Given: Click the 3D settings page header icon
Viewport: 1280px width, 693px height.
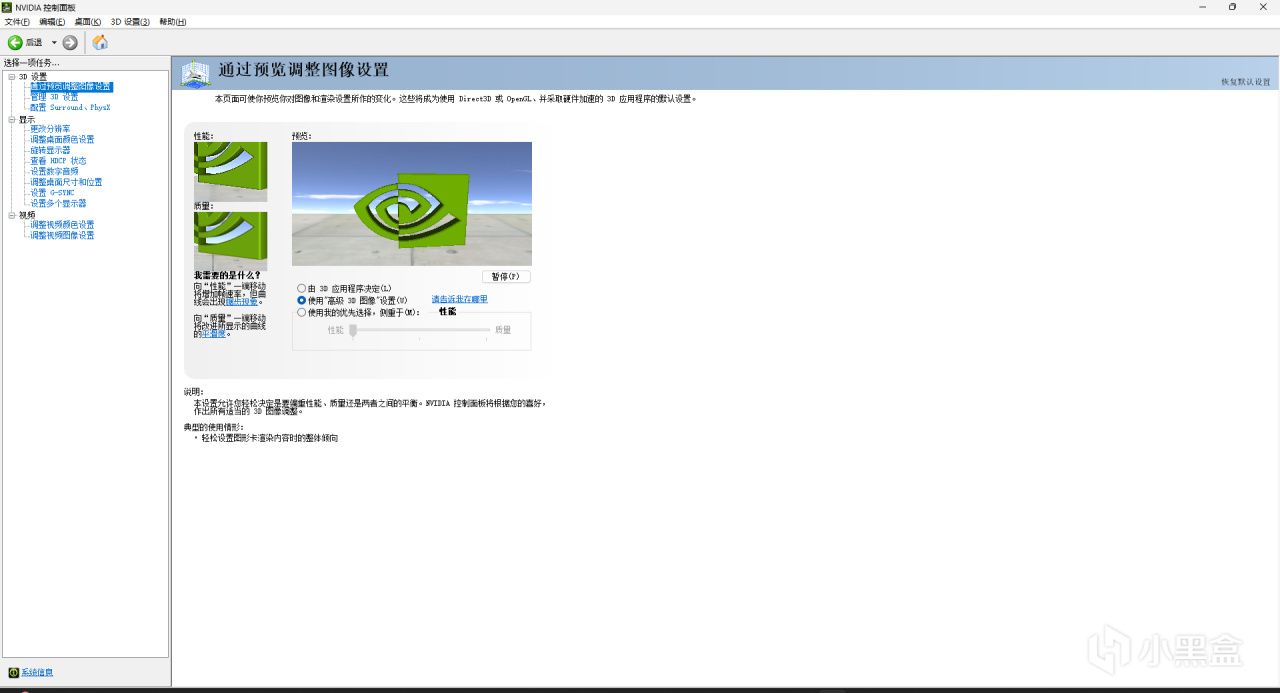Looking at the screenshot, I should (x=196, y=73).
